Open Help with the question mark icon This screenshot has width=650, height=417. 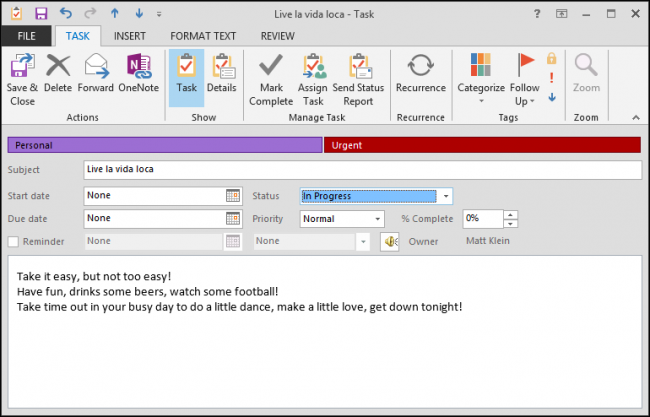(x=537, y=14)
